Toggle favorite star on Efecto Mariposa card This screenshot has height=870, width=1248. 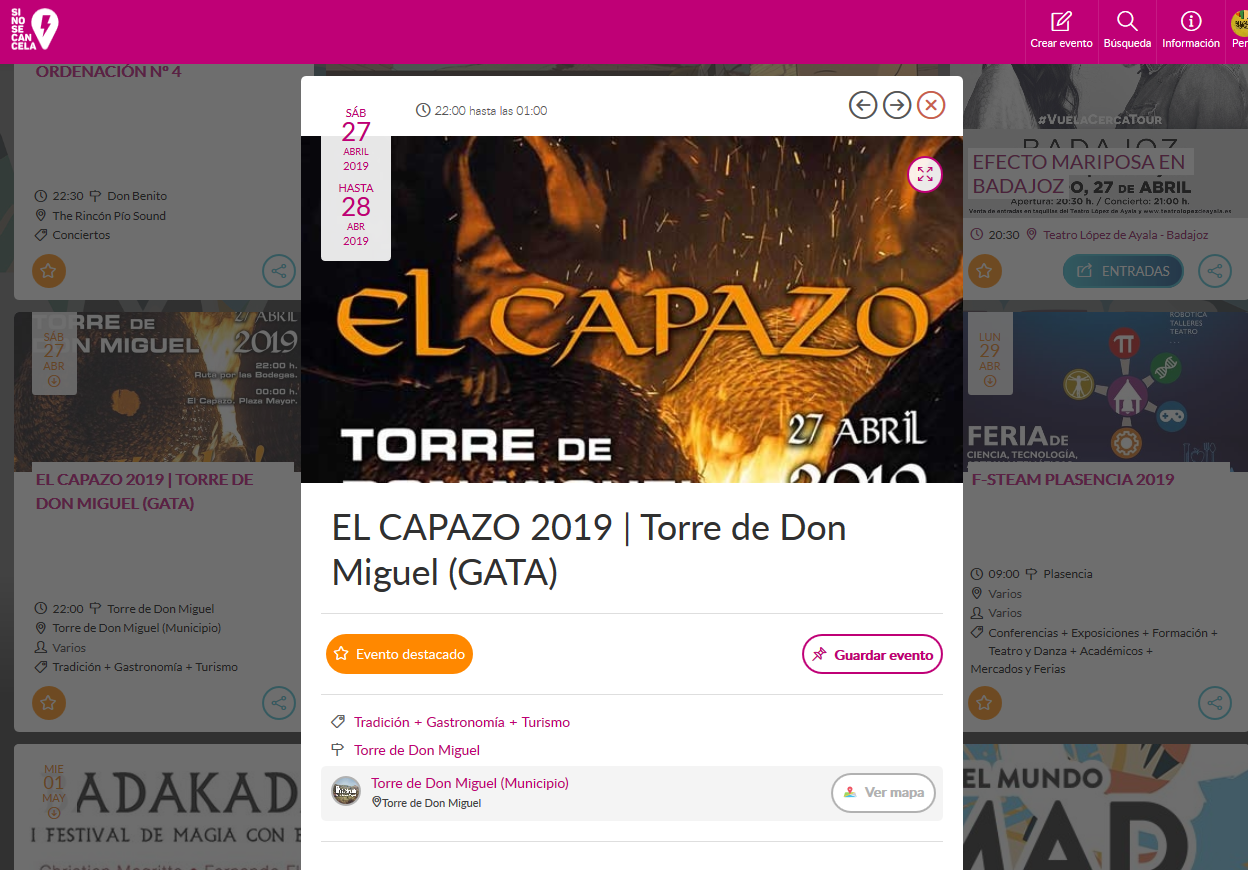pyautogui.click(x=984, y=271)
